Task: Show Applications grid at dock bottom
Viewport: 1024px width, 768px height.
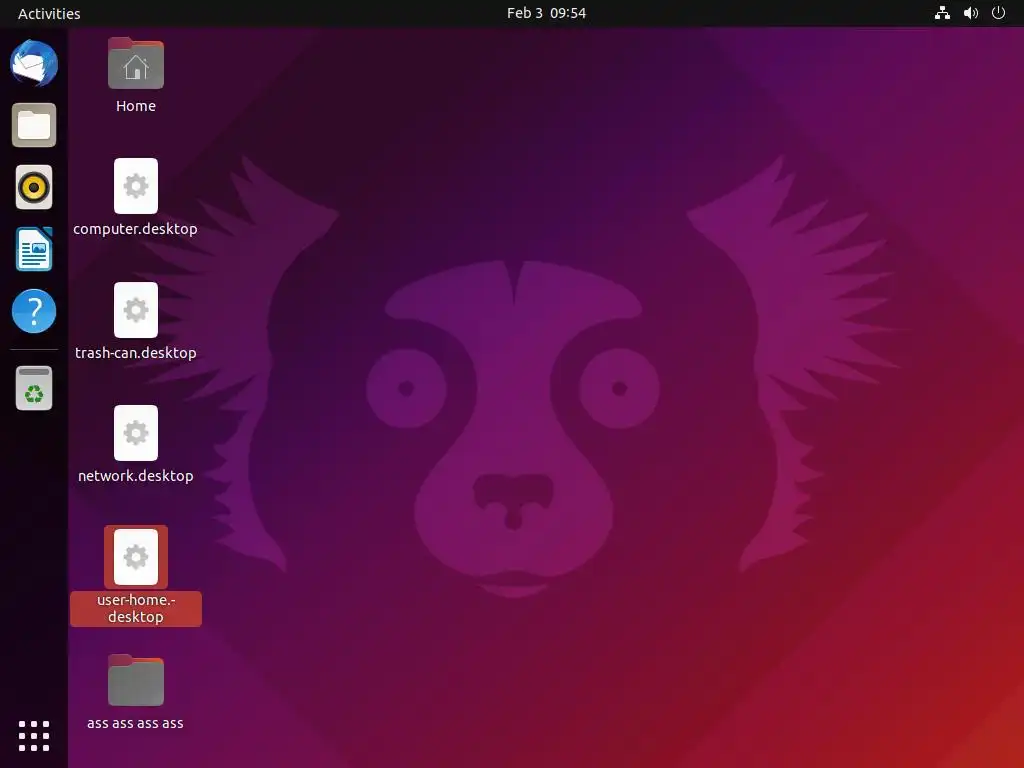Action: [34, 736]
